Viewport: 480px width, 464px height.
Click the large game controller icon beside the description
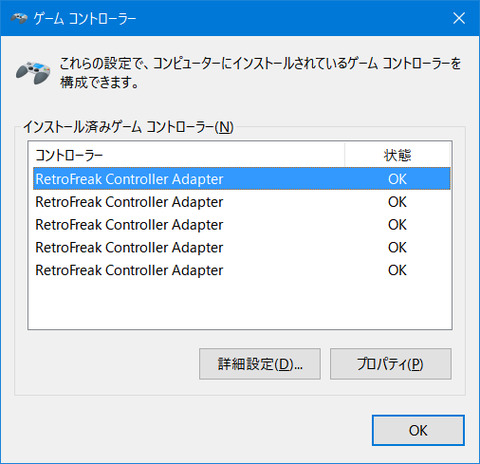33,72
